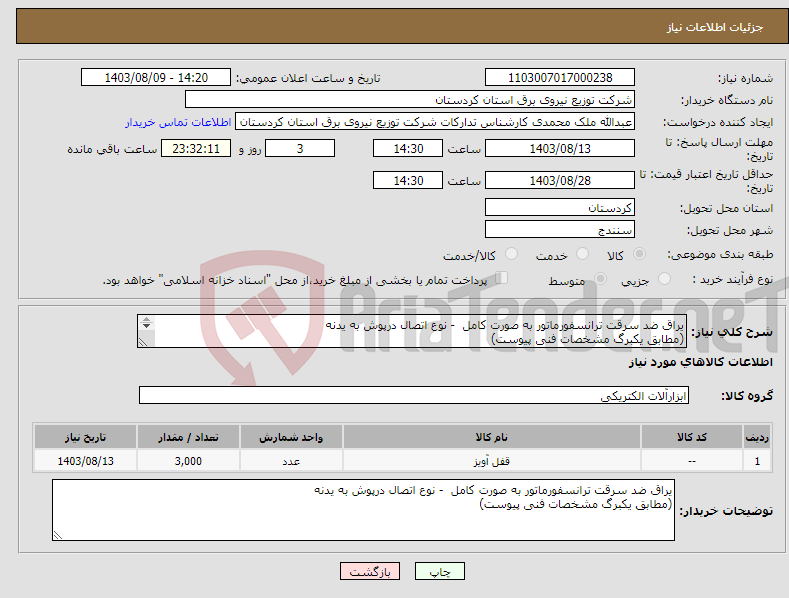The image size is (789, 598).
Task: Click the بازگشت back button
Action: [370, 571]
